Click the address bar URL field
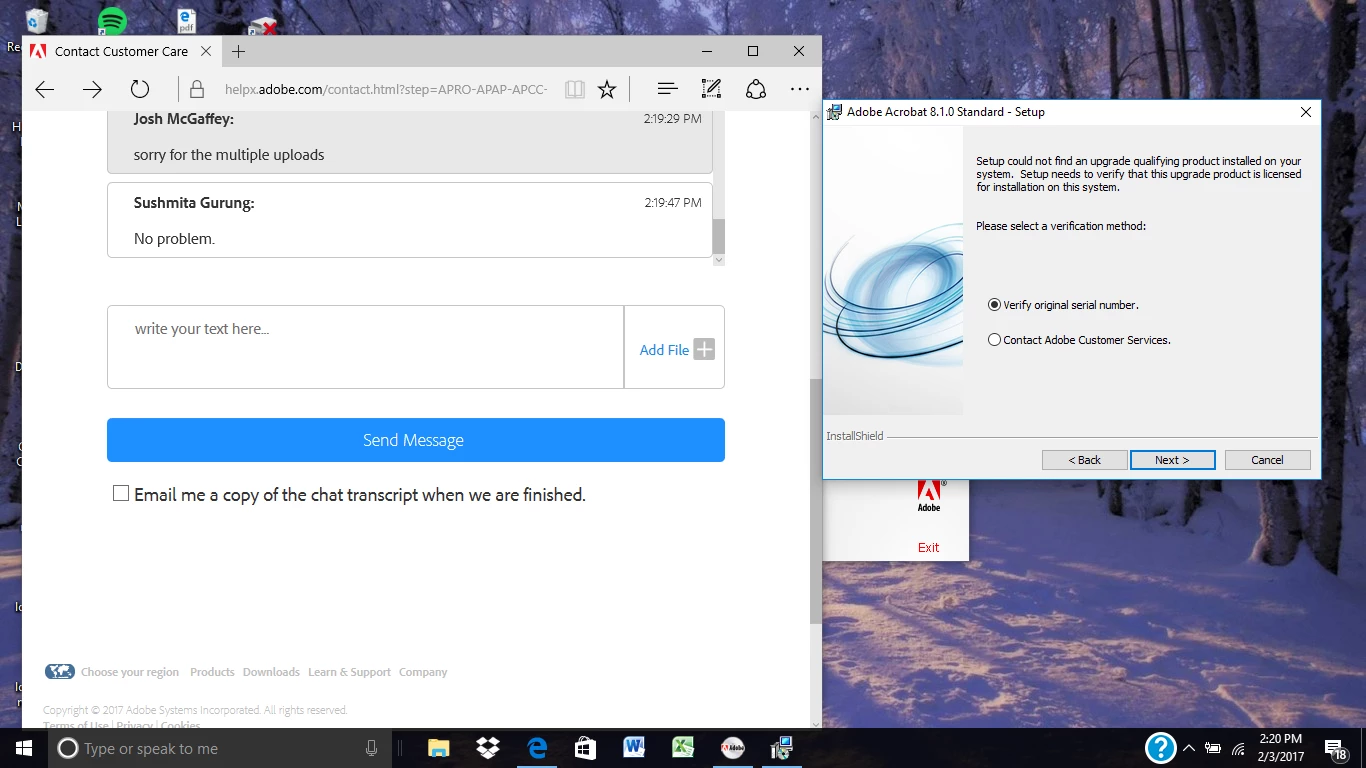The image size is (1366, 768). coord(385,90)
